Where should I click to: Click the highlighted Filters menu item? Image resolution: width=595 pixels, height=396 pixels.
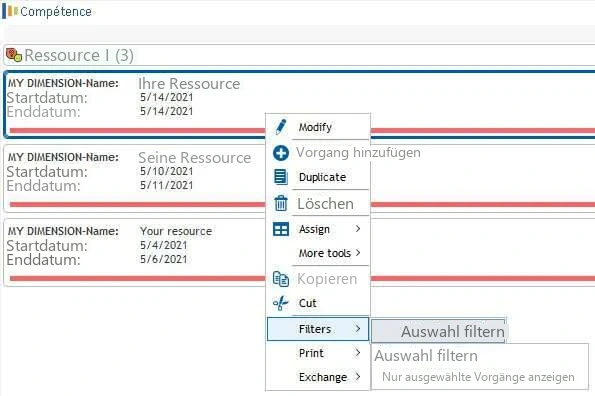(x=318, y=329)
